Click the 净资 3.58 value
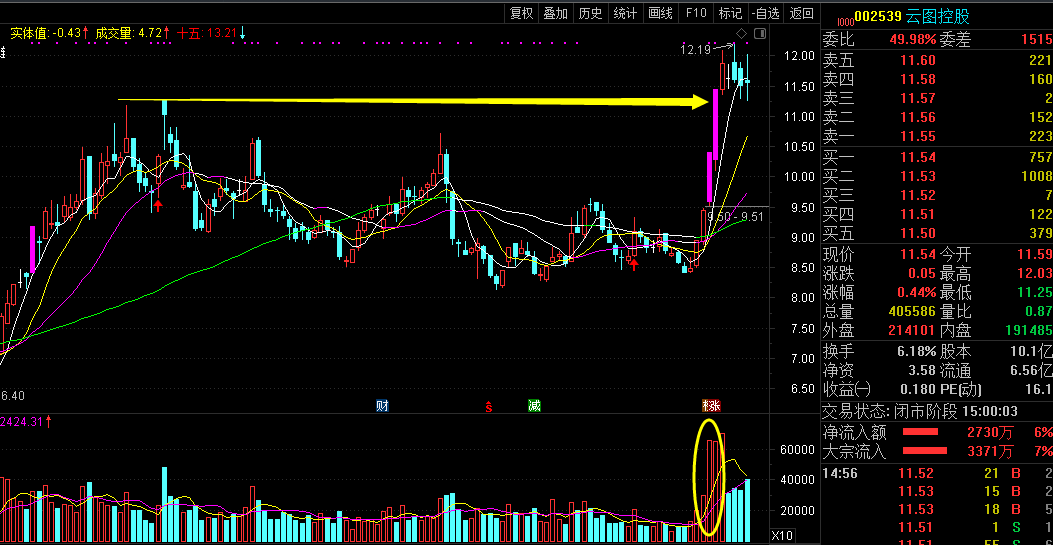Viewport: 1053px width, 545px height. 922,370
